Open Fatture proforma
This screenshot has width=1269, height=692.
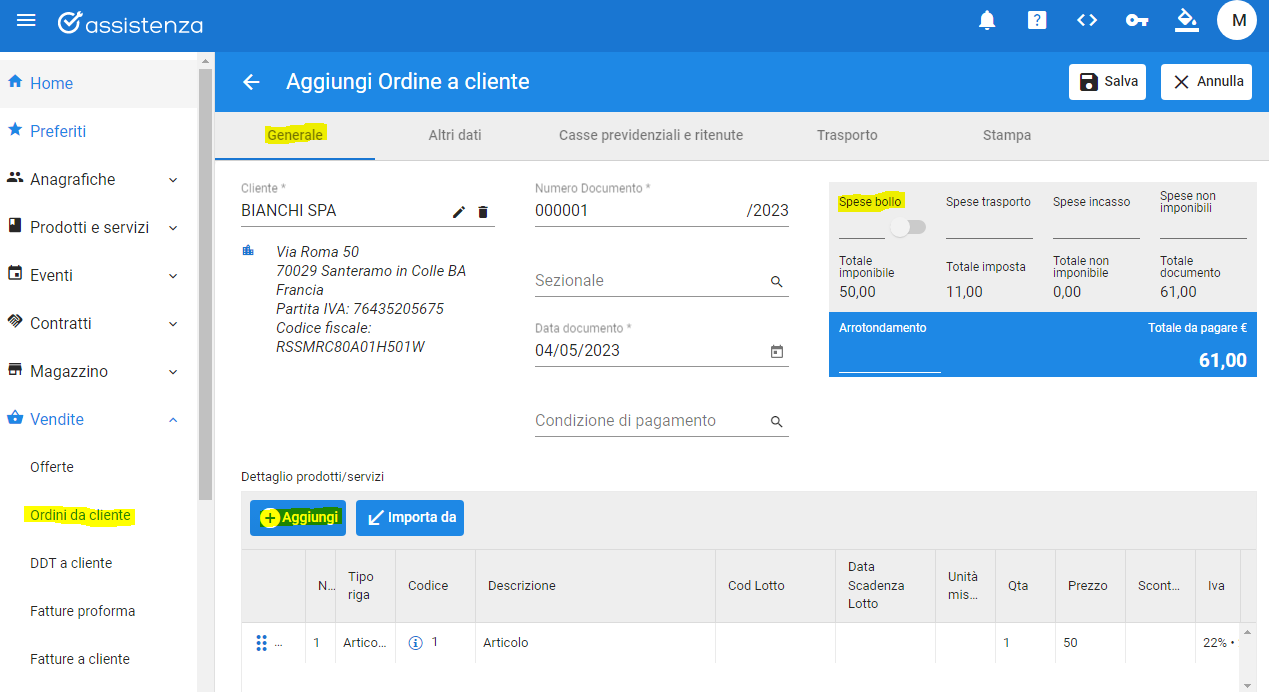coord(98,611)
